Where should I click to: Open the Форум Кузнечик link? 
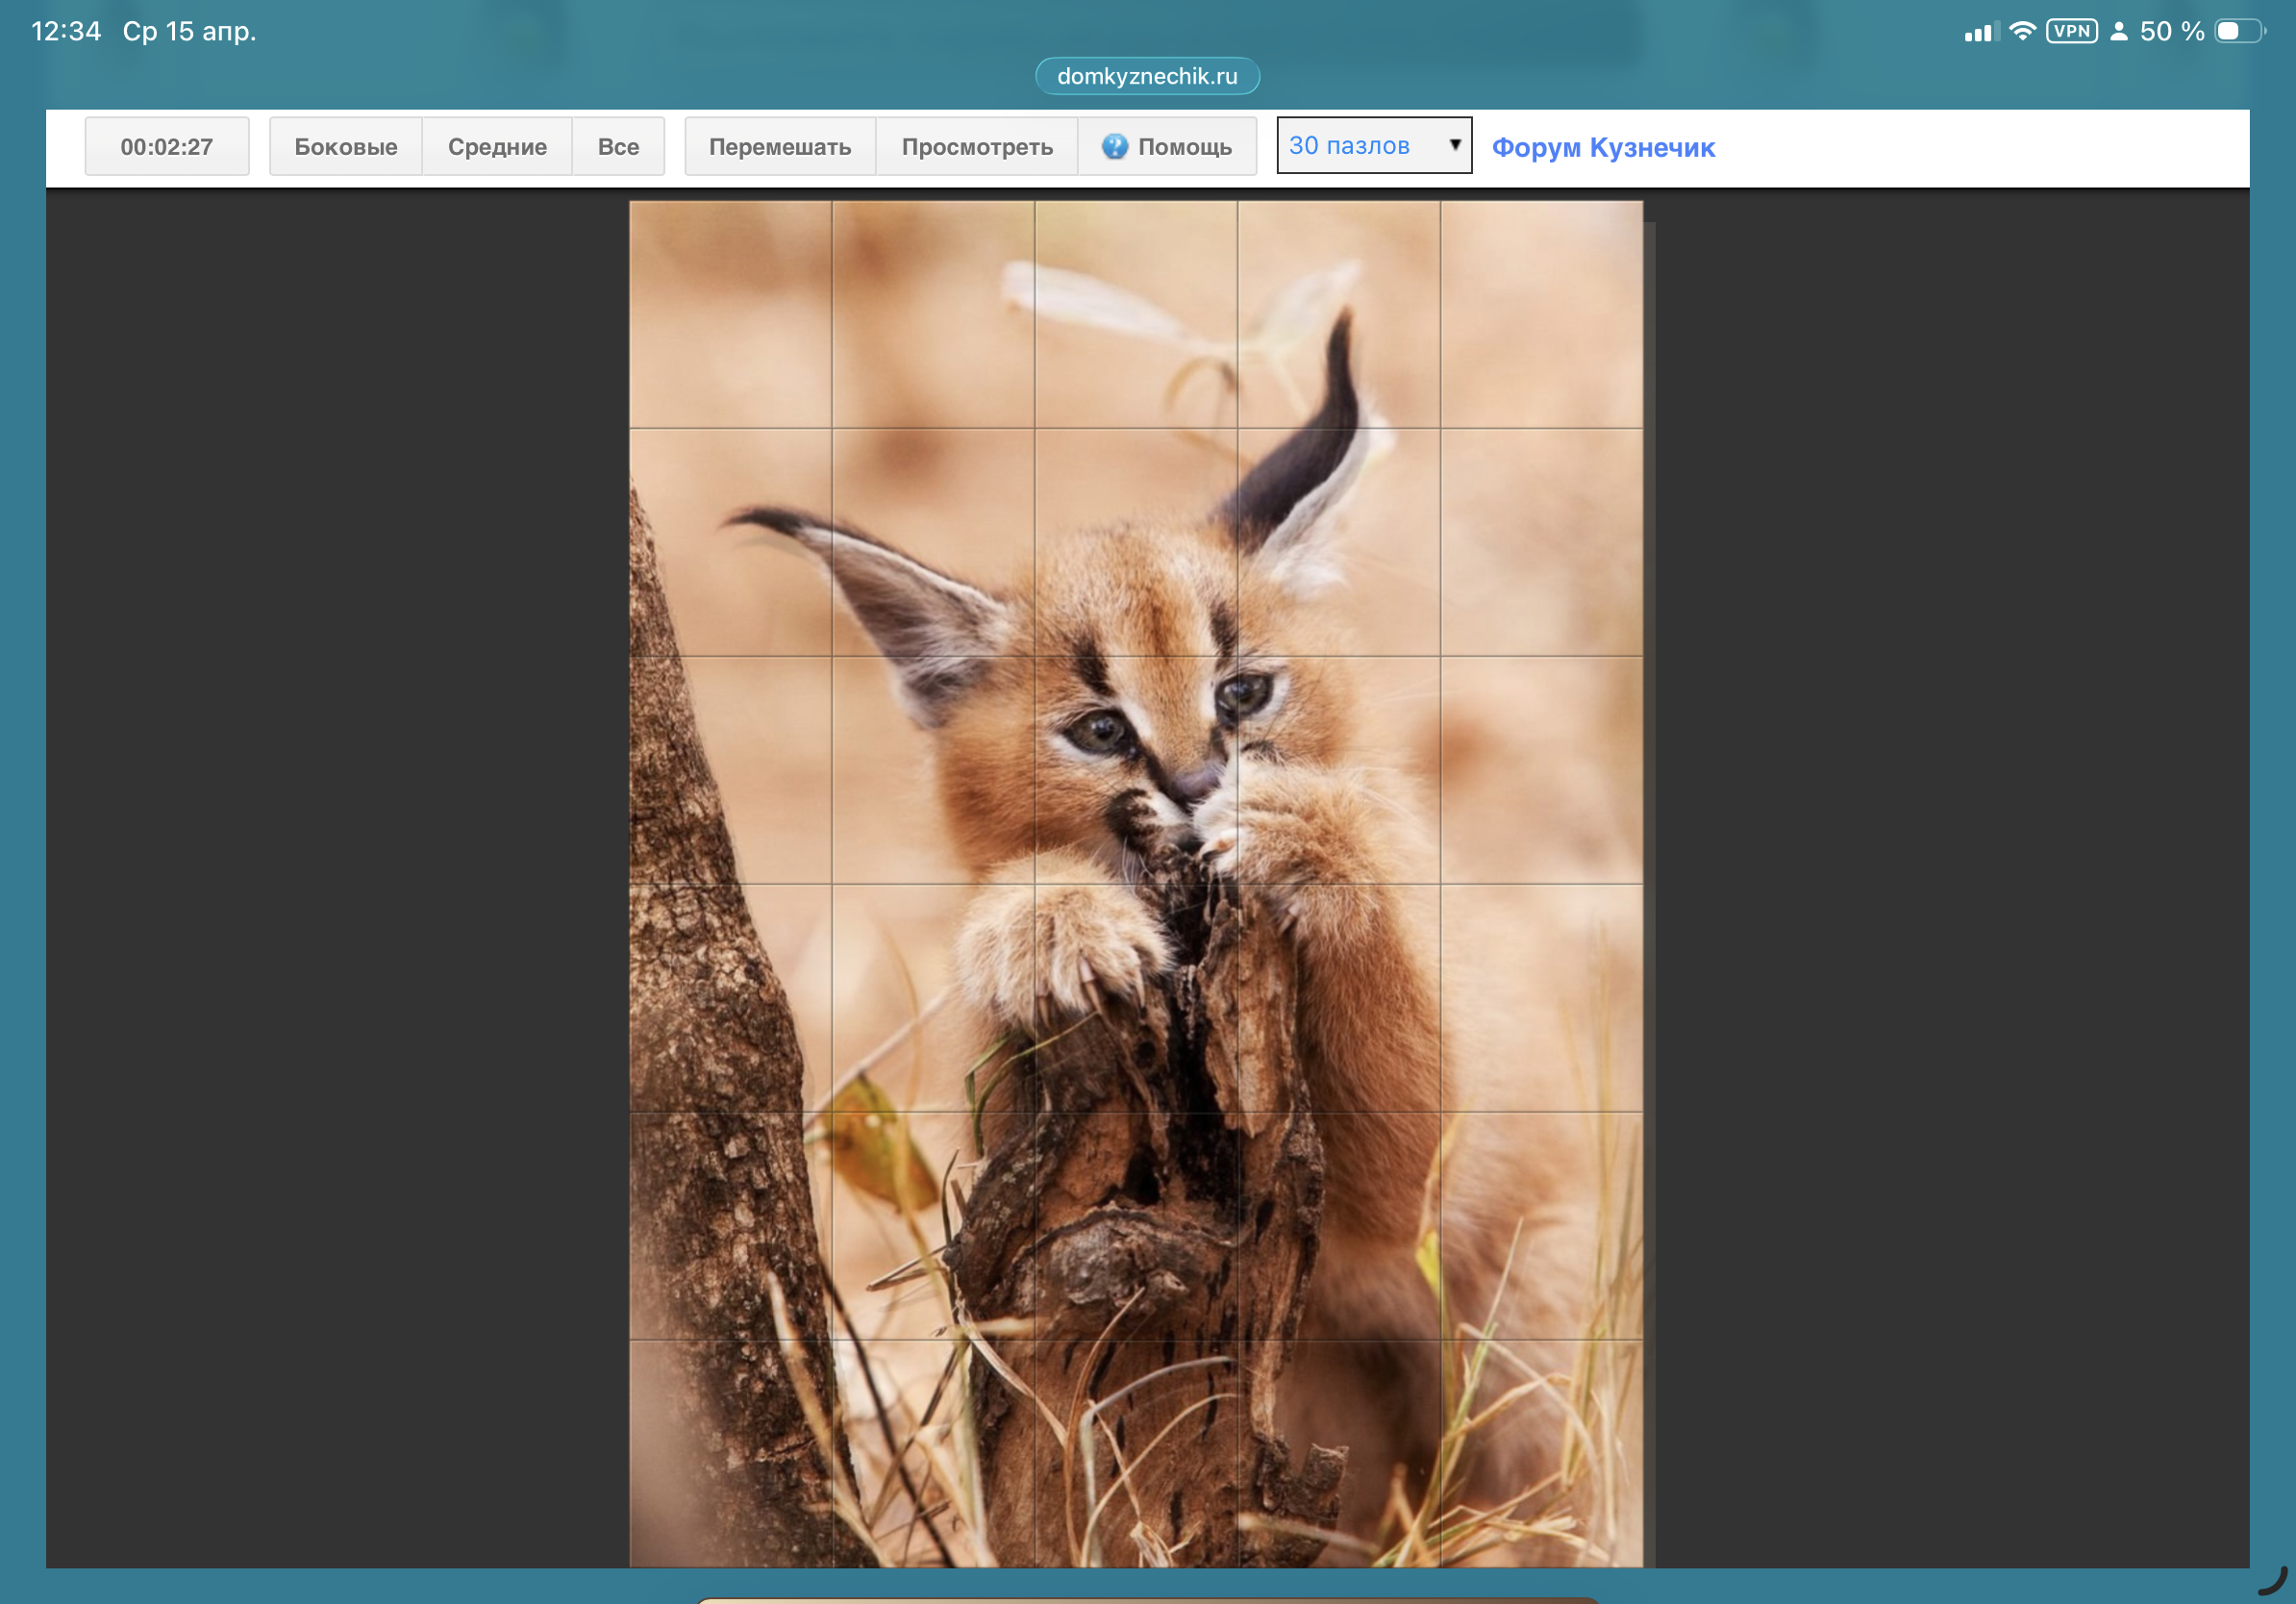[x=1603, y=147]
